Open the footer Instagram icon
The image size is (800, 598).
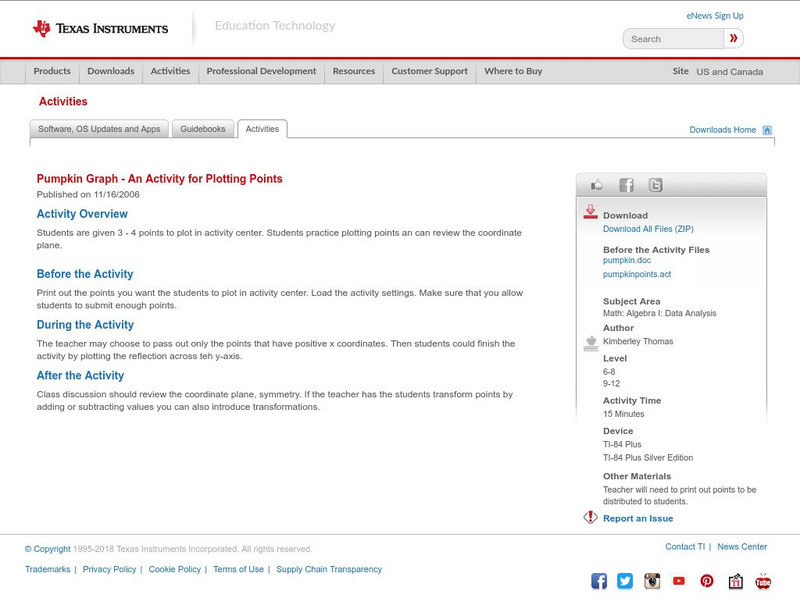click(x=652, y=581)
